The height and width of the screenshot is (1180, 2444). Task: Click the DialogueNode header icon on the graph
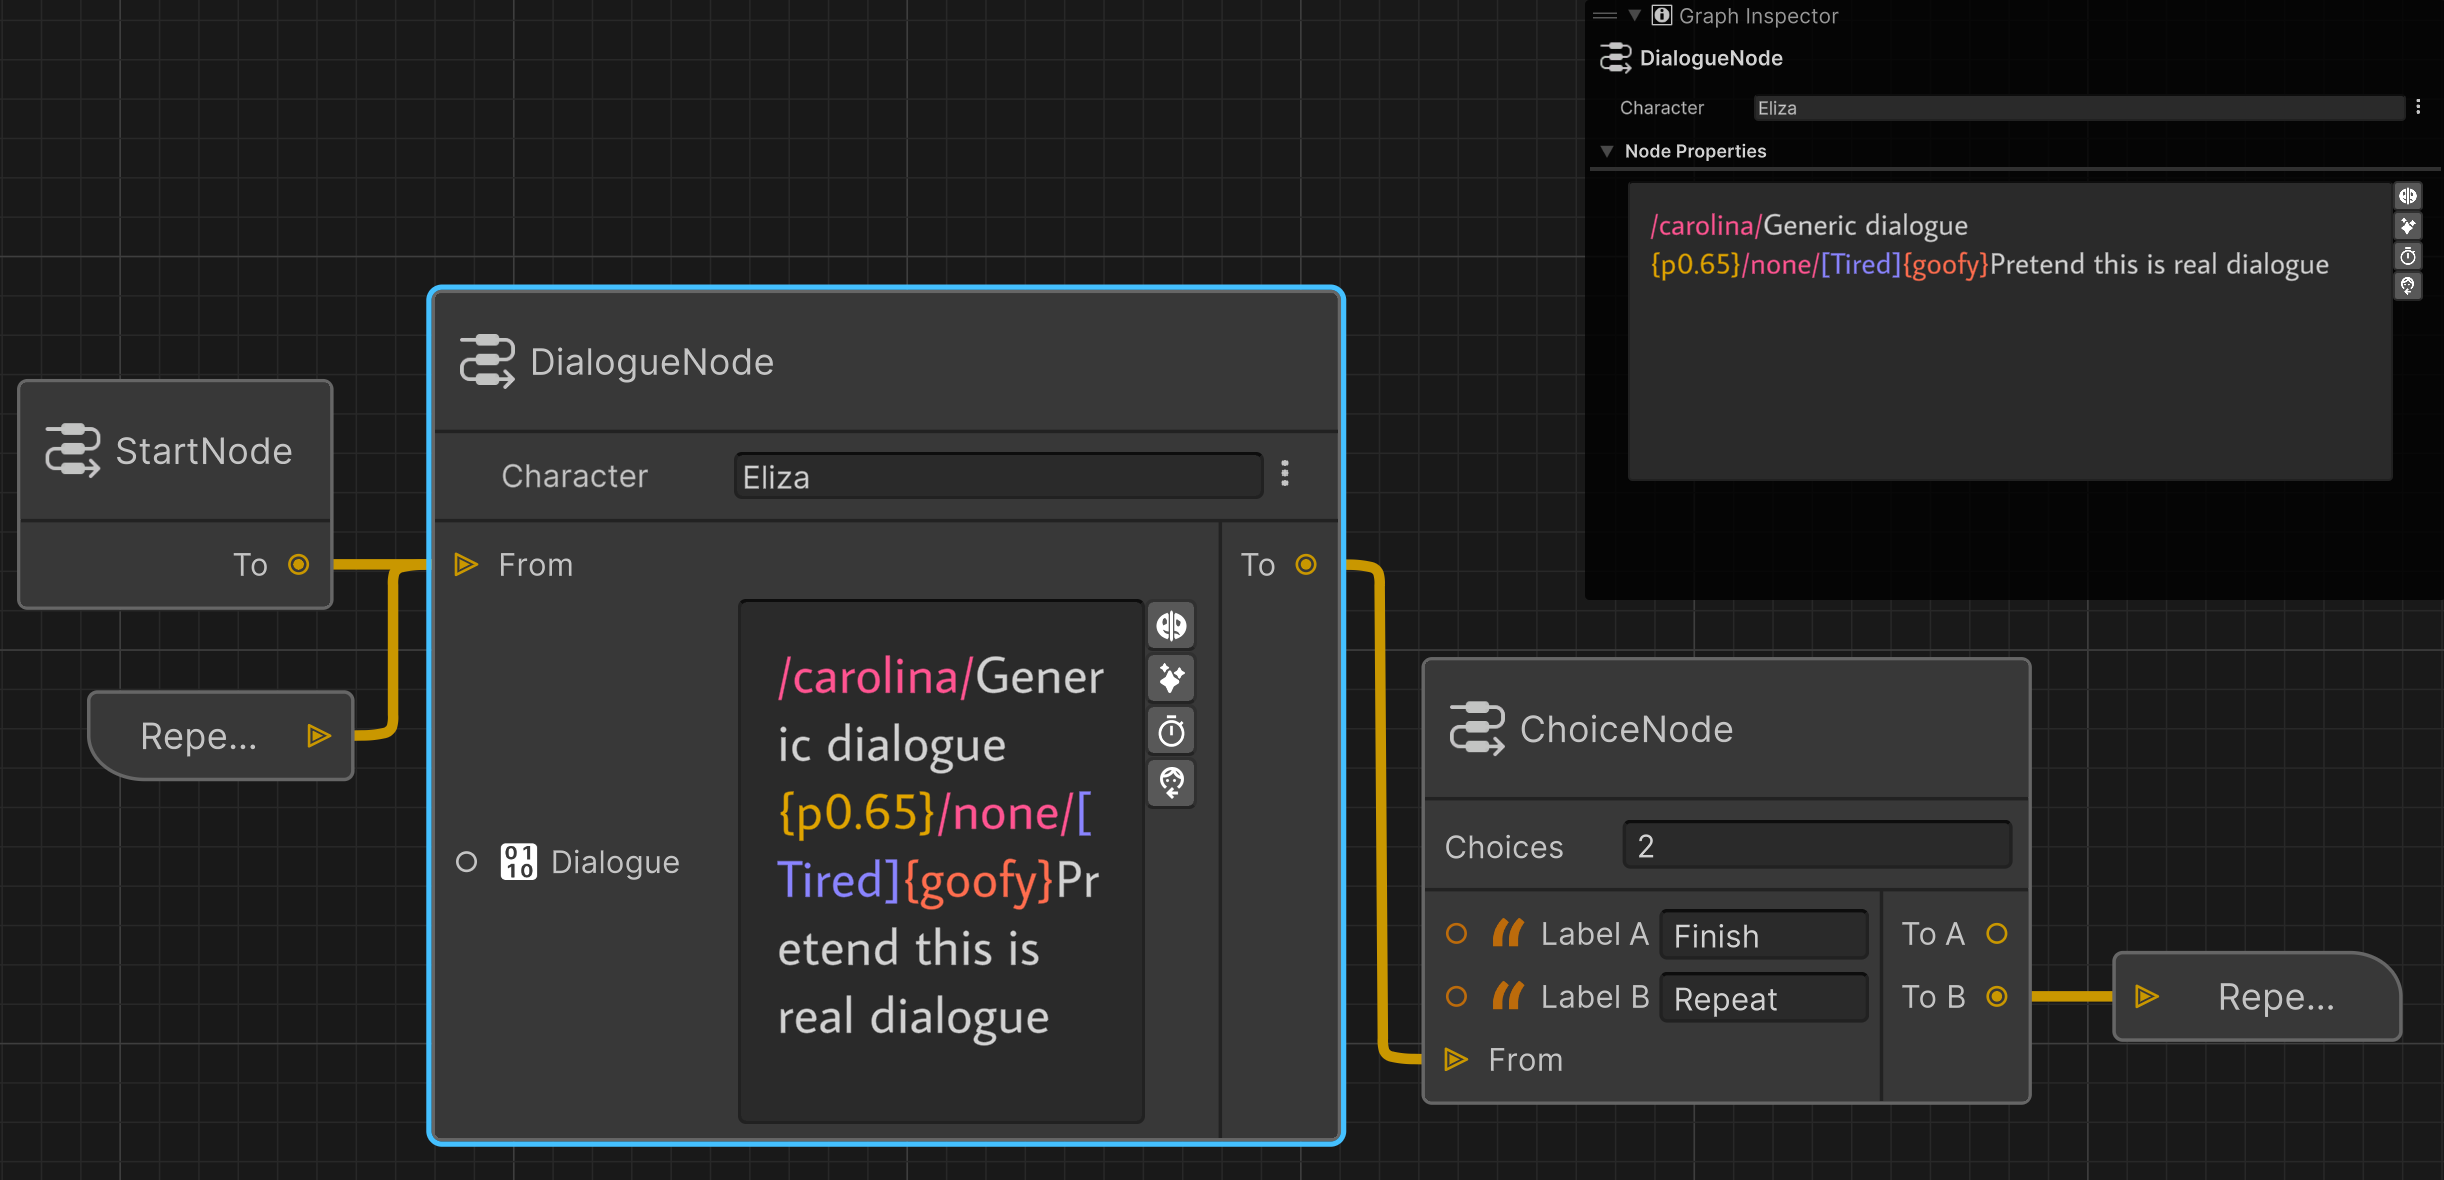tap(487, 361)
